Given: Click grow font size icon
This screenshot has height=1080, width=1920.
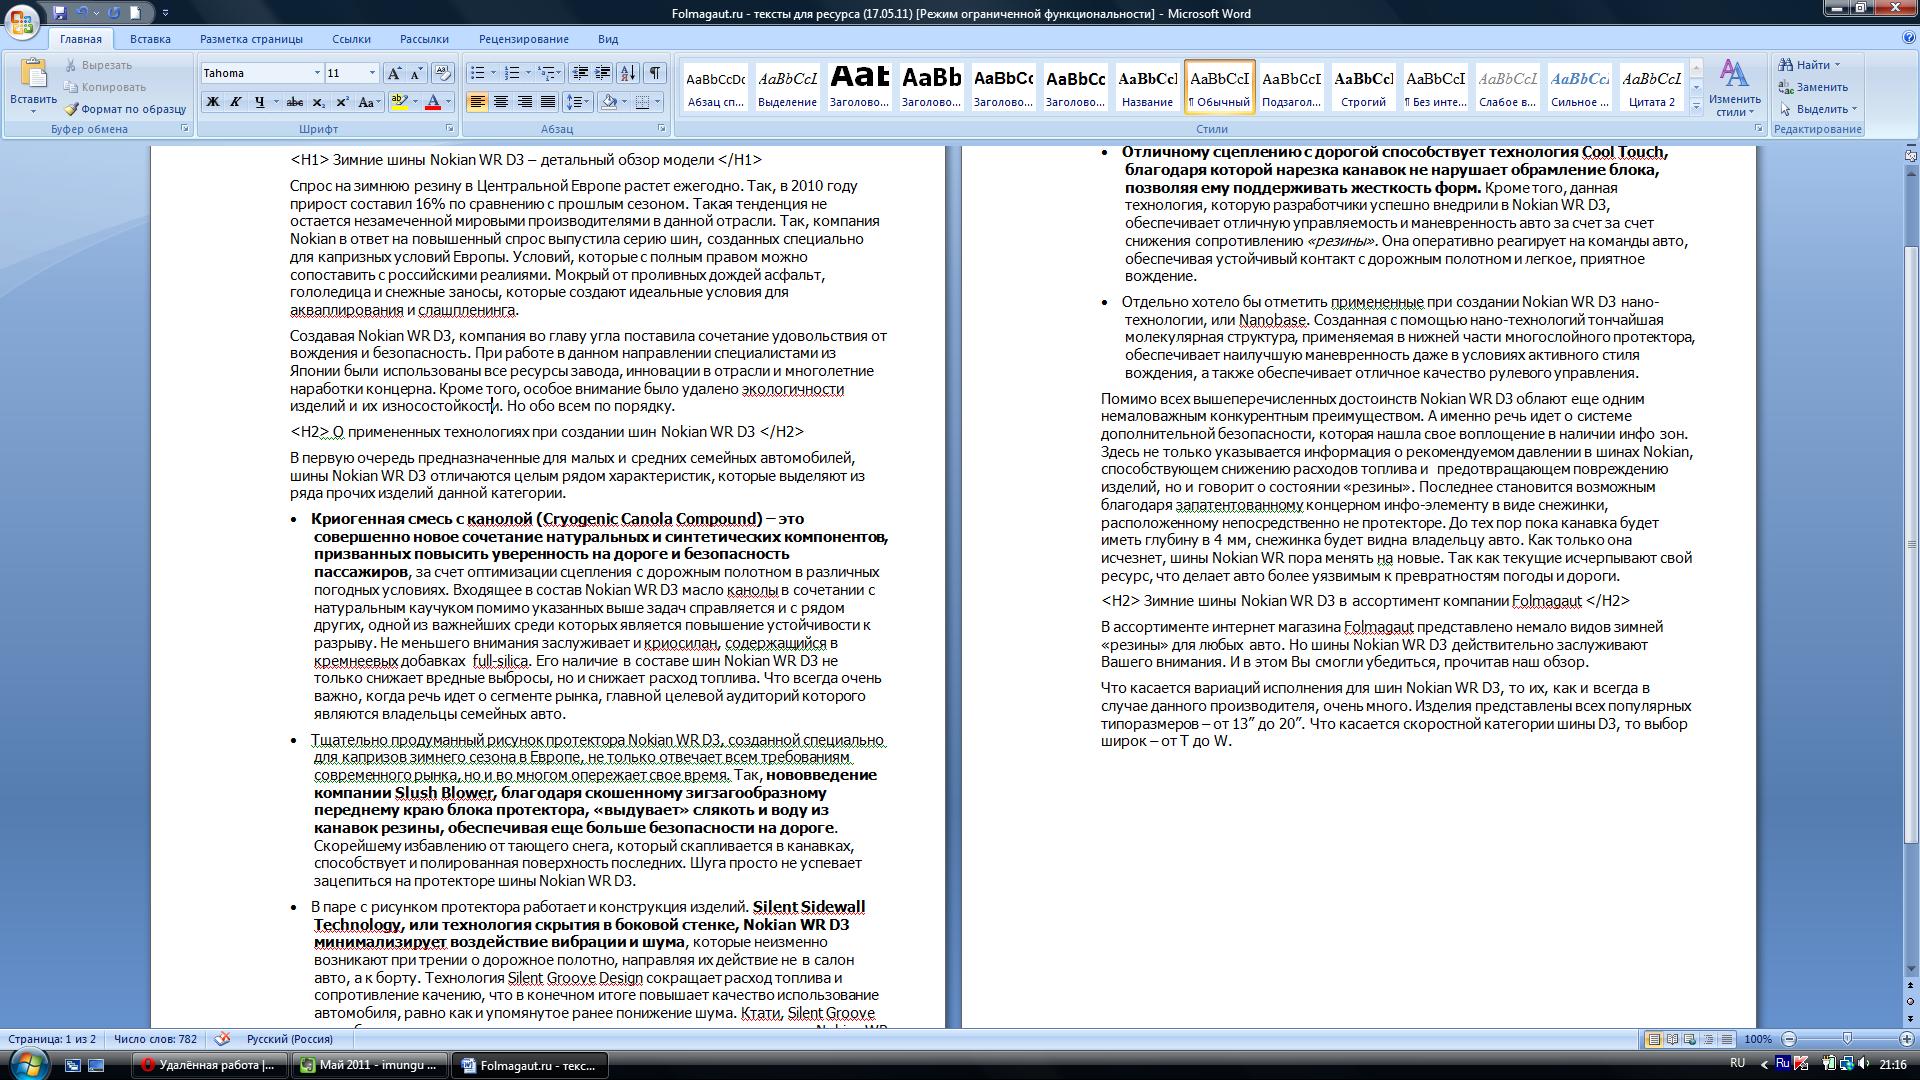Looking at the screenshot, I should [x=394, y=73].
